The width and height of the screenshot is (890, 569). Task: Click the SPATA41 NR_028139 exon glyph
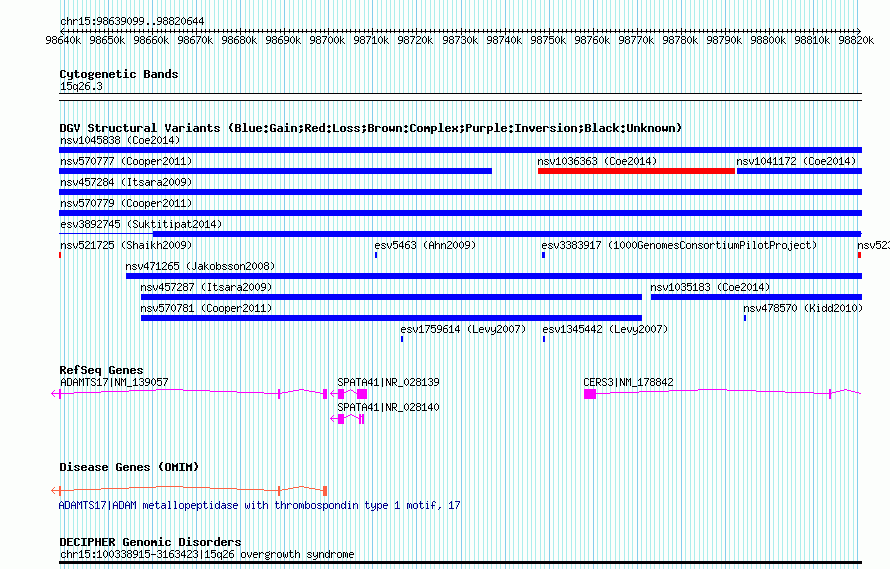(x=349, y=394)
